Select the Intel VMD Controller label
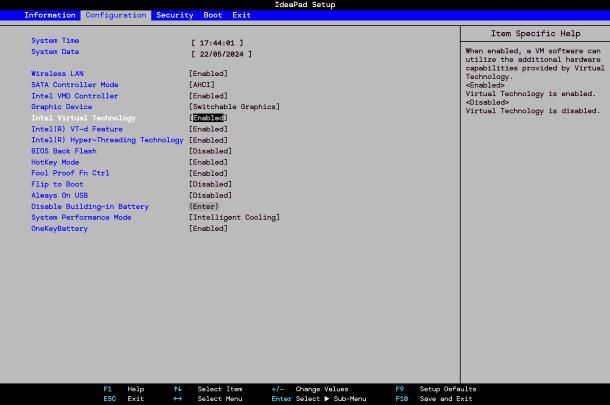This screenshot has width=610, height=405. (74, 96)
